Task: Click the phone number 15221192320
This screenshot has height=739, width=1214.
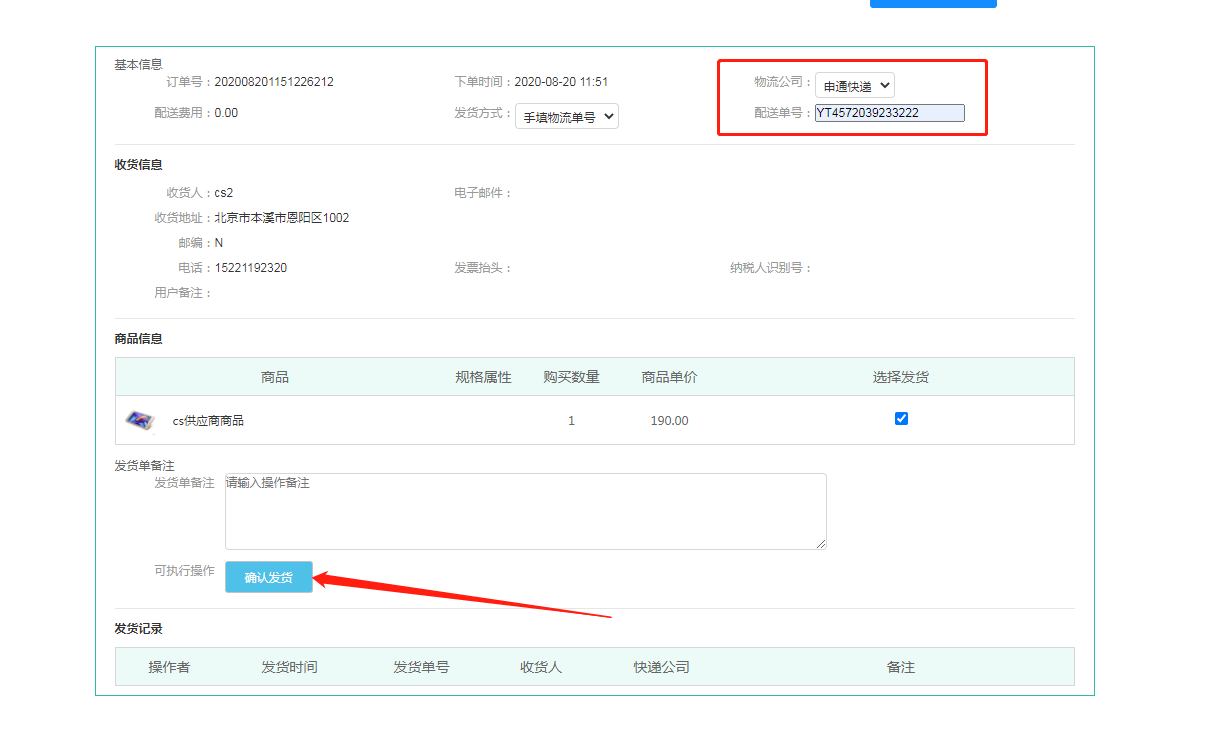Action: coord(251,268)
